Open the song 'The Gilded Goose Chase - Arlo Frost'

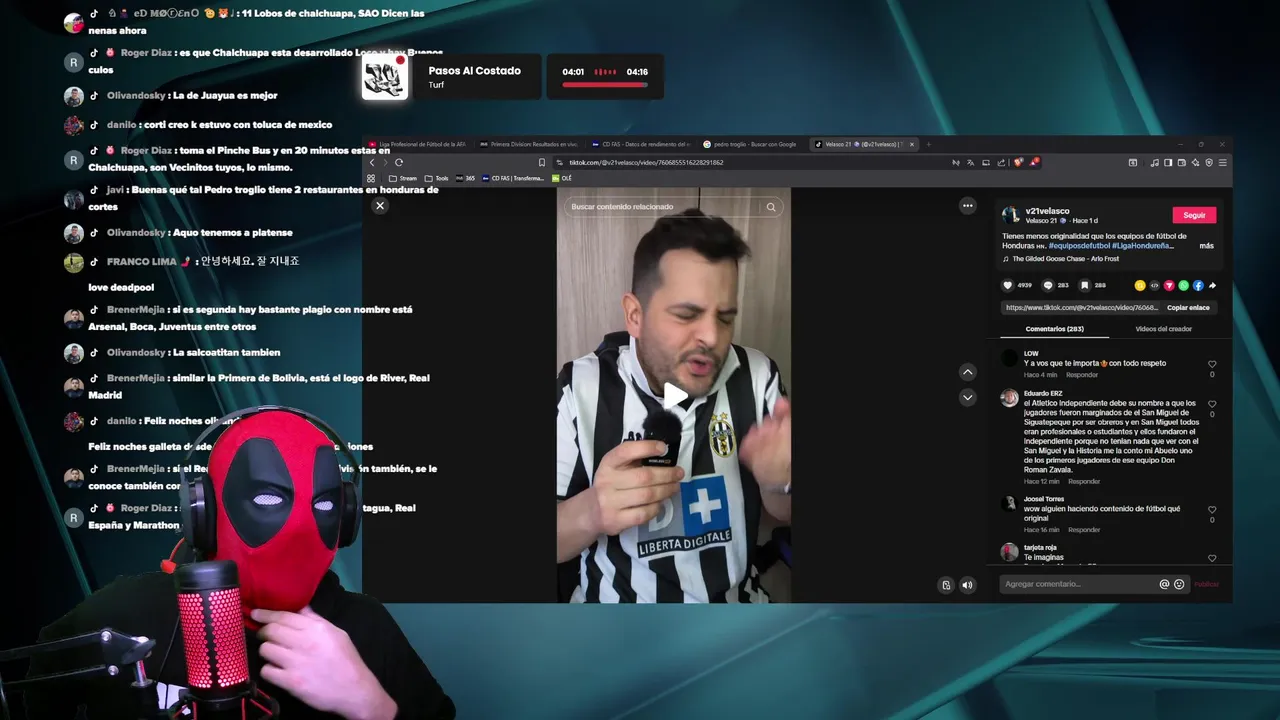click(1066, 259)
